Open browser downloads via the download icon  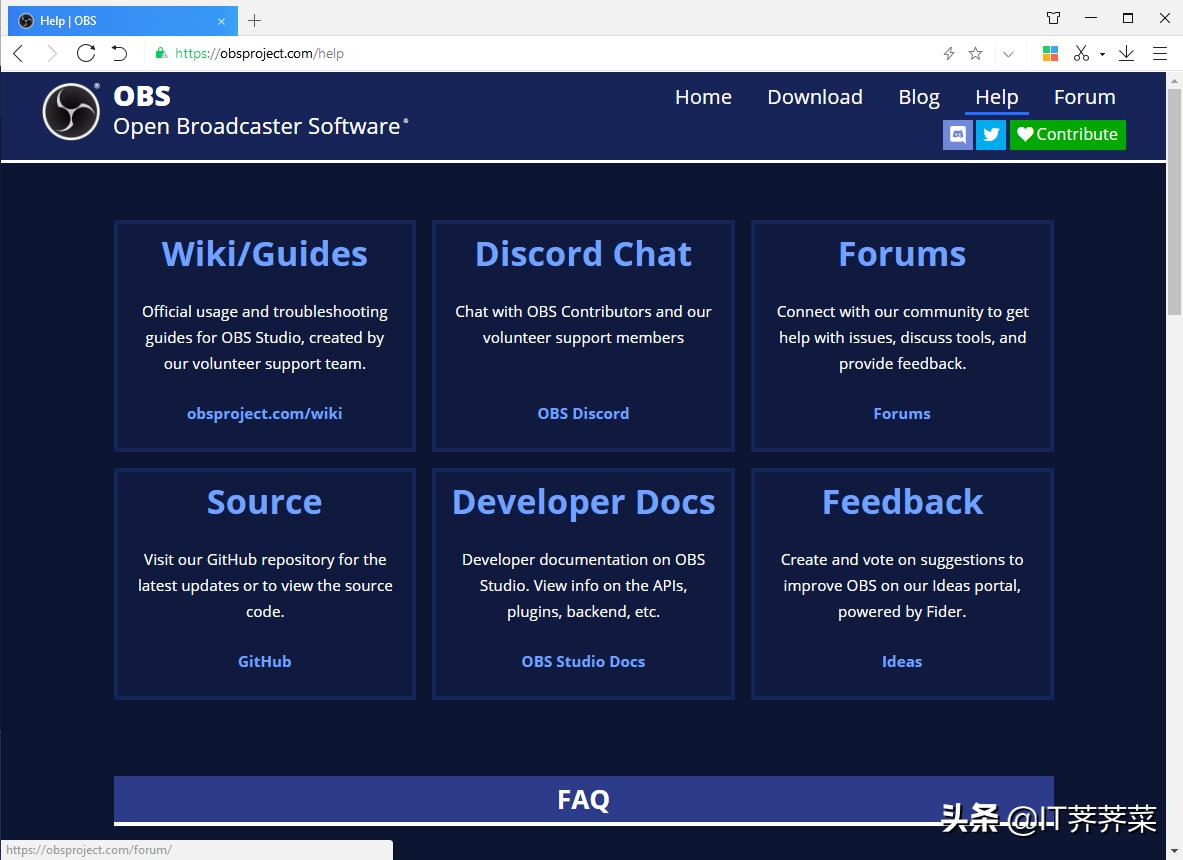[x=1125, y=53]
